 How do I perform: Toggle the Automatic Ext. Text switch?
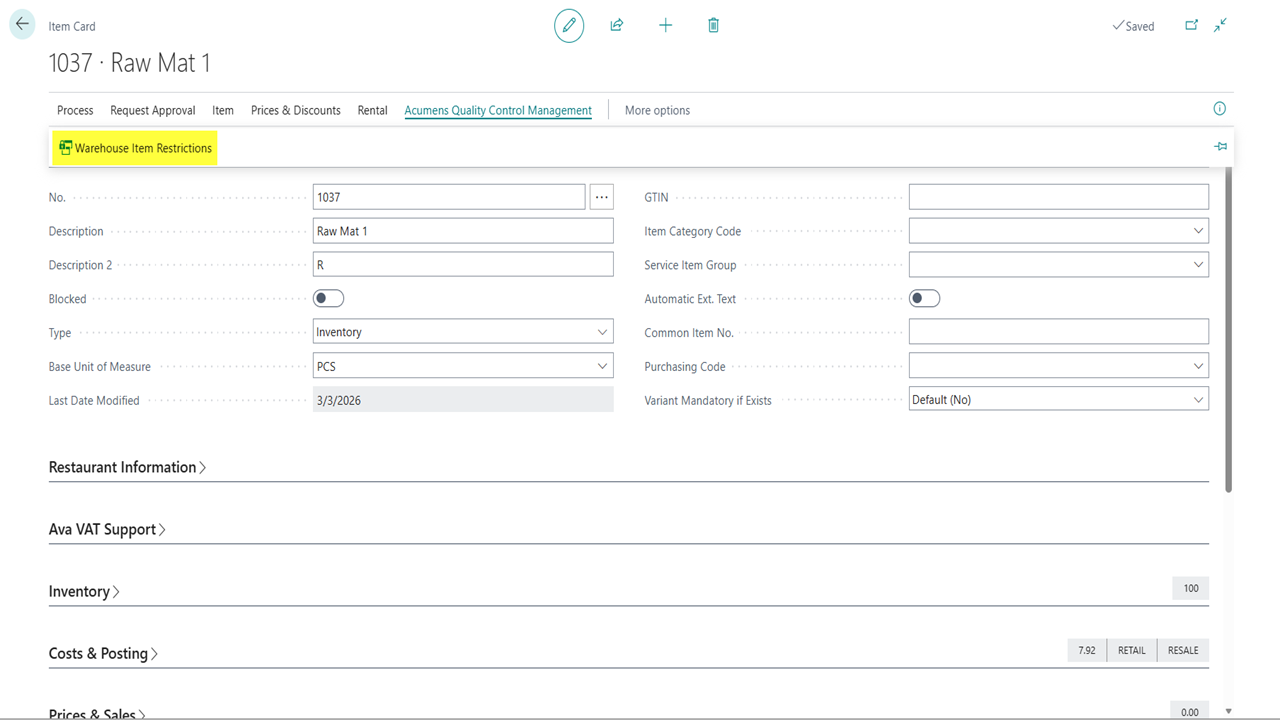click(924, 299)
